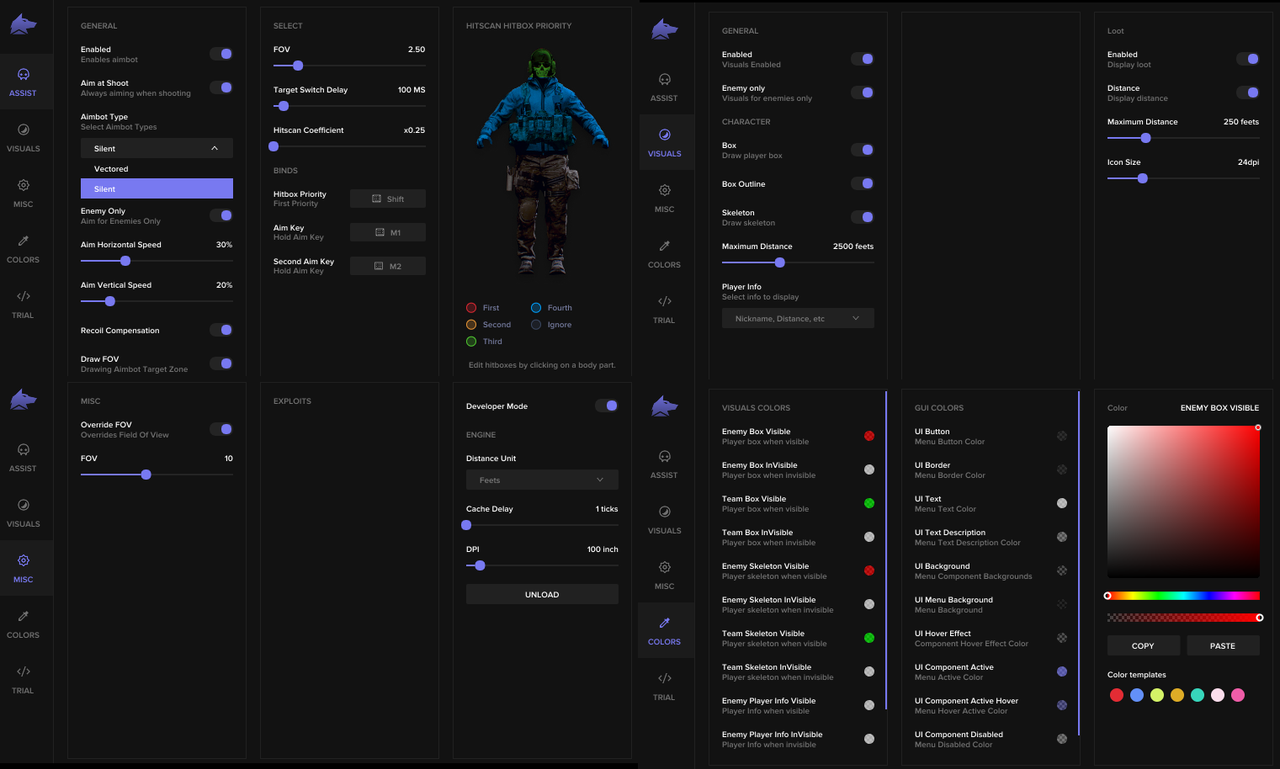Open the Distance Unit Feets dropdown

[542, 480]
